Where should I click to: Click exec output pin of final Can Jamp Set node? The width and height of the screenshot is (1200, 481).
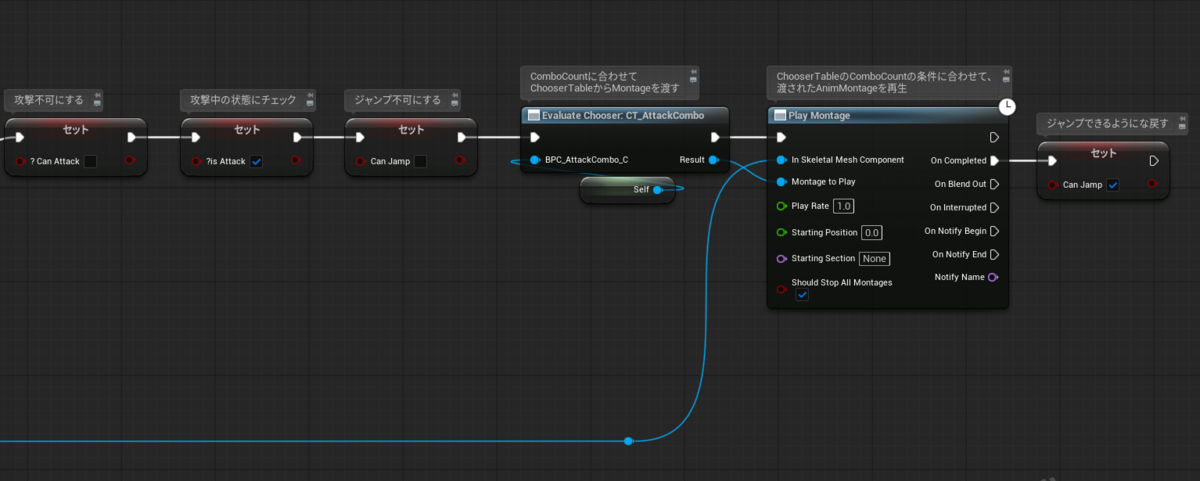[1154, 160]
